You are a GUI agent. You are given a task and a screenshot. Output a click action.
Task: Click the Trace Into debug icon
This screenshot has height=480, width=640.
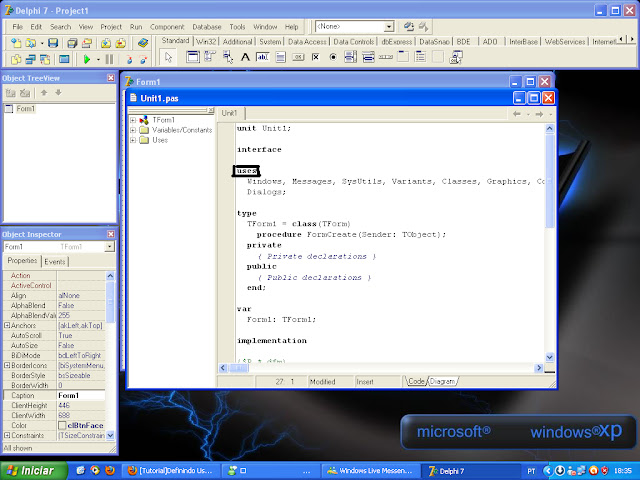(x=129, y=60)
